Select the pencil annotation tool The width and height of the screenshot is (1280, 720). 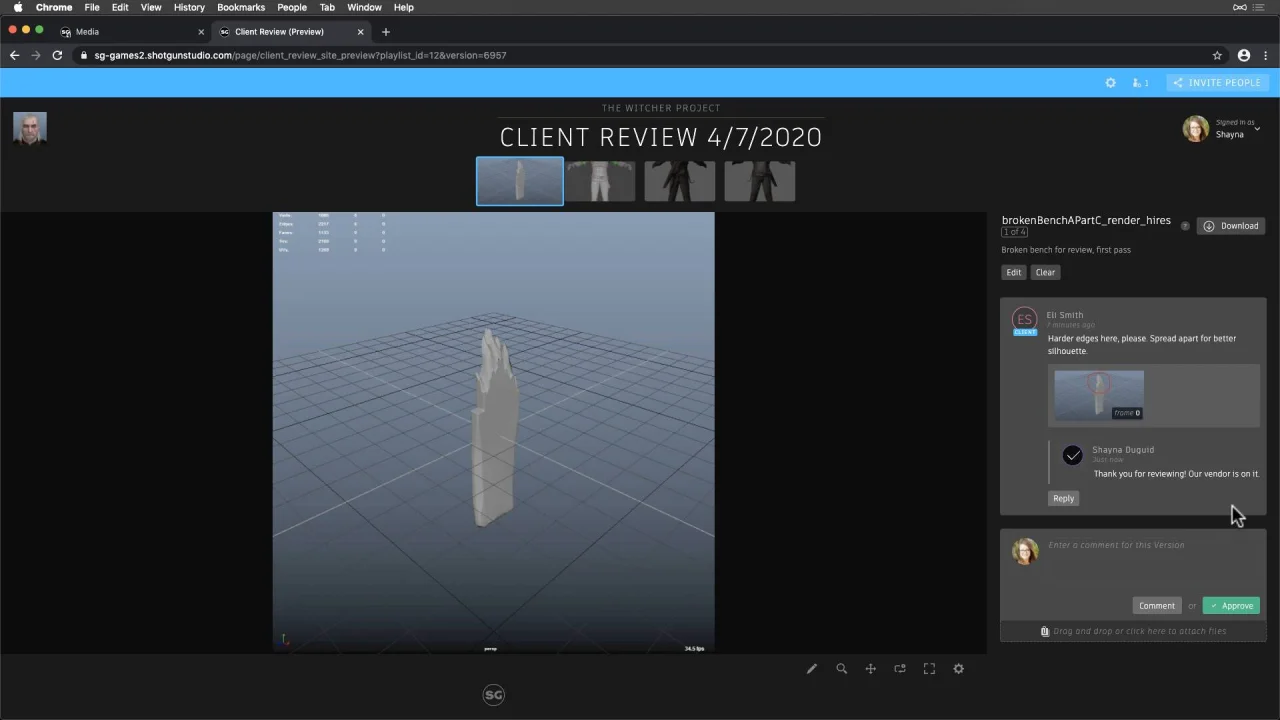812,669
